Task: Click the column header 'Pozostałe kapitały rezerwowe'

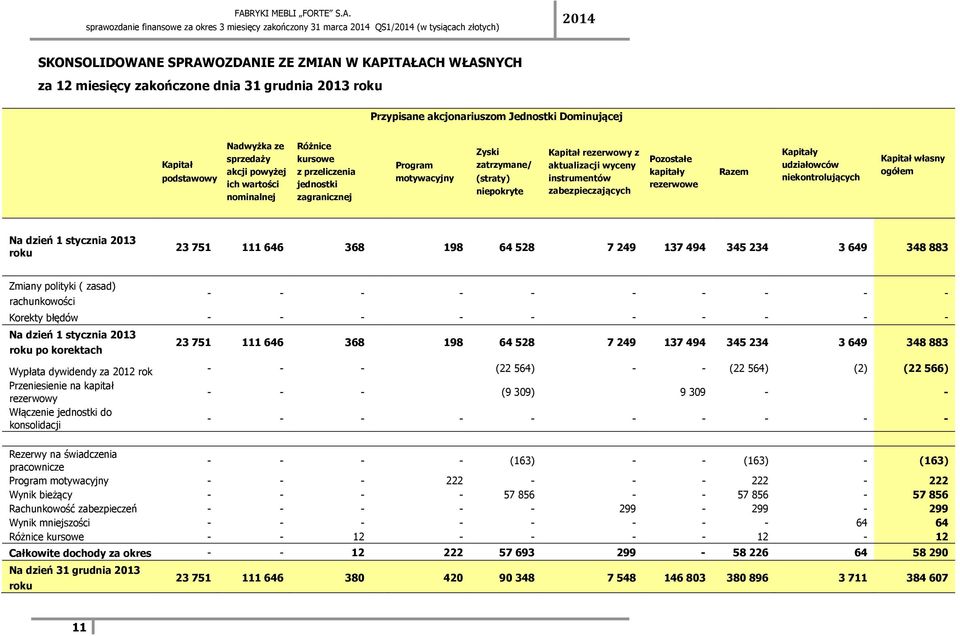Action: coord(673,171)
